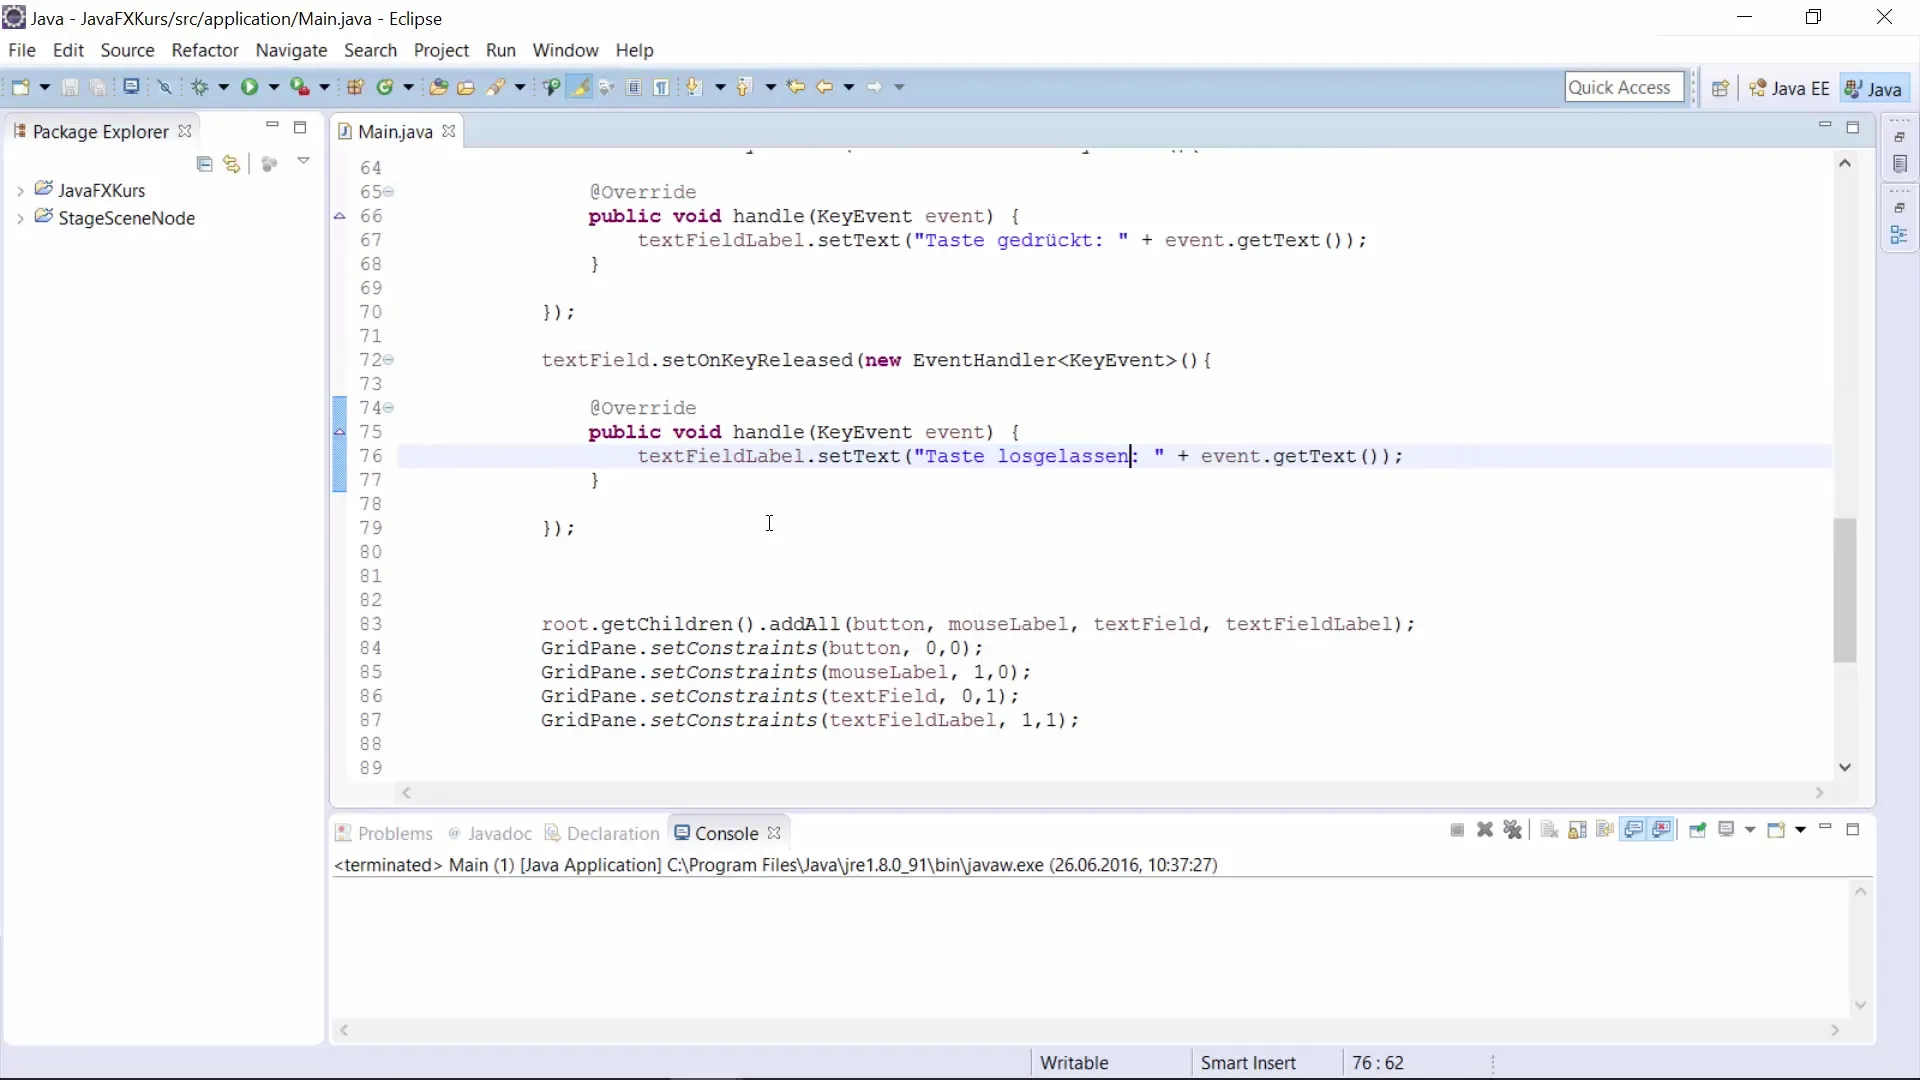
Task: Click the New Java Package icon
Action: pos(355,87)
